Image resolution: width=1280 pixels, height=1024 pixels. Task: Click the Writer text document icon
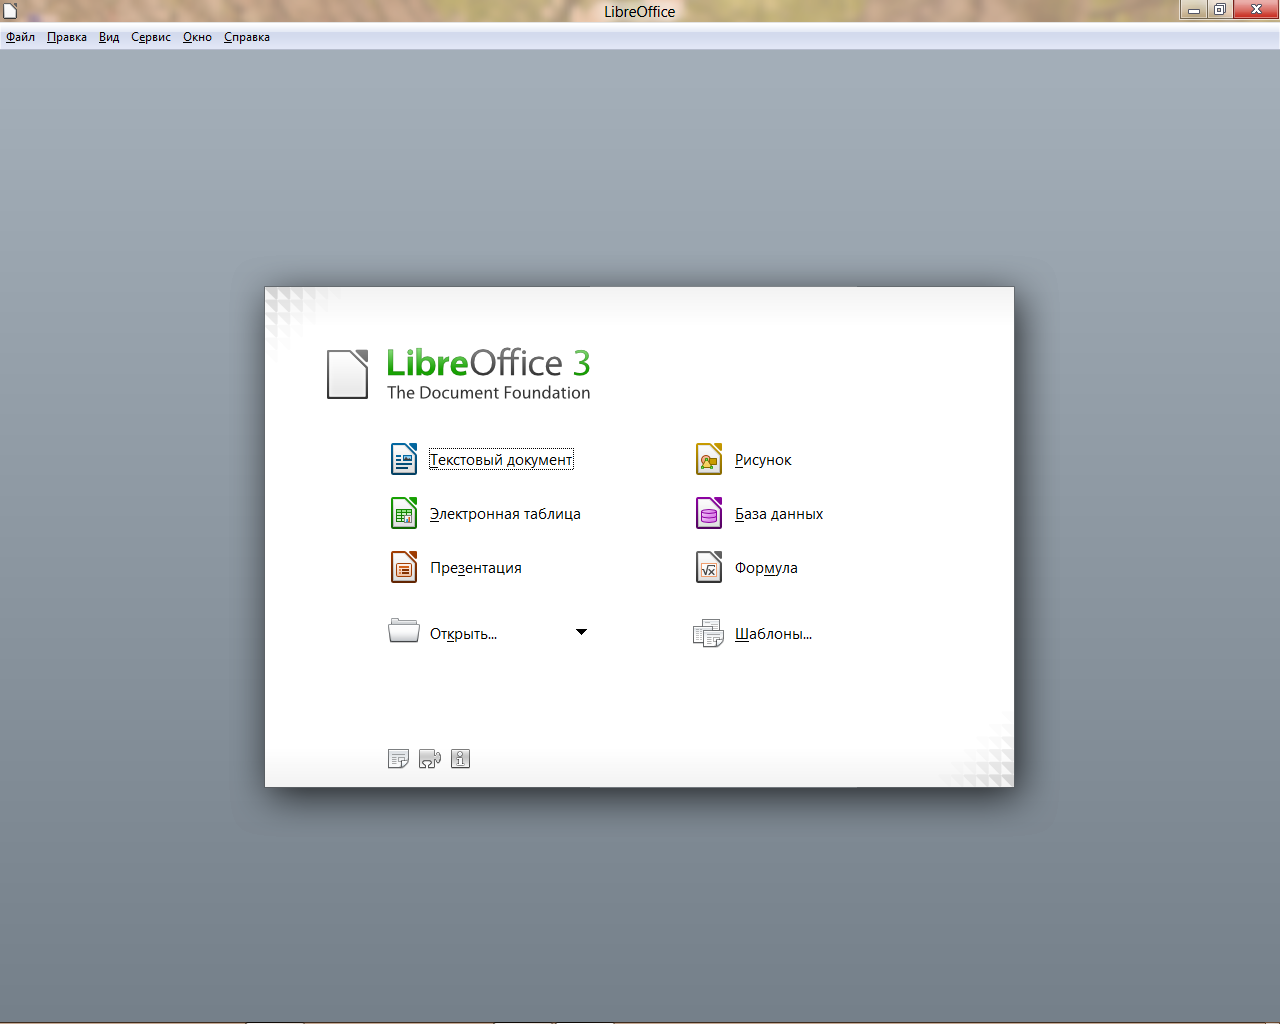pos(403,459)
